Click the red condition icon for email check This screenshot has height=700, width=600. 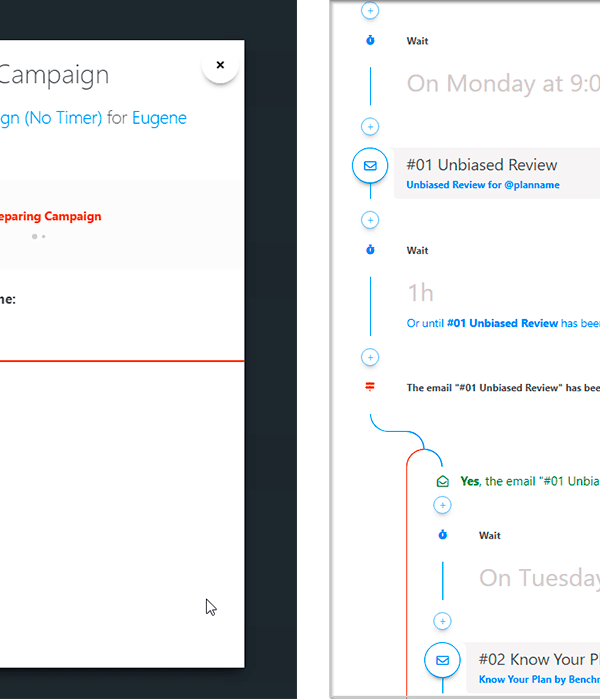(x=370, y=387)
